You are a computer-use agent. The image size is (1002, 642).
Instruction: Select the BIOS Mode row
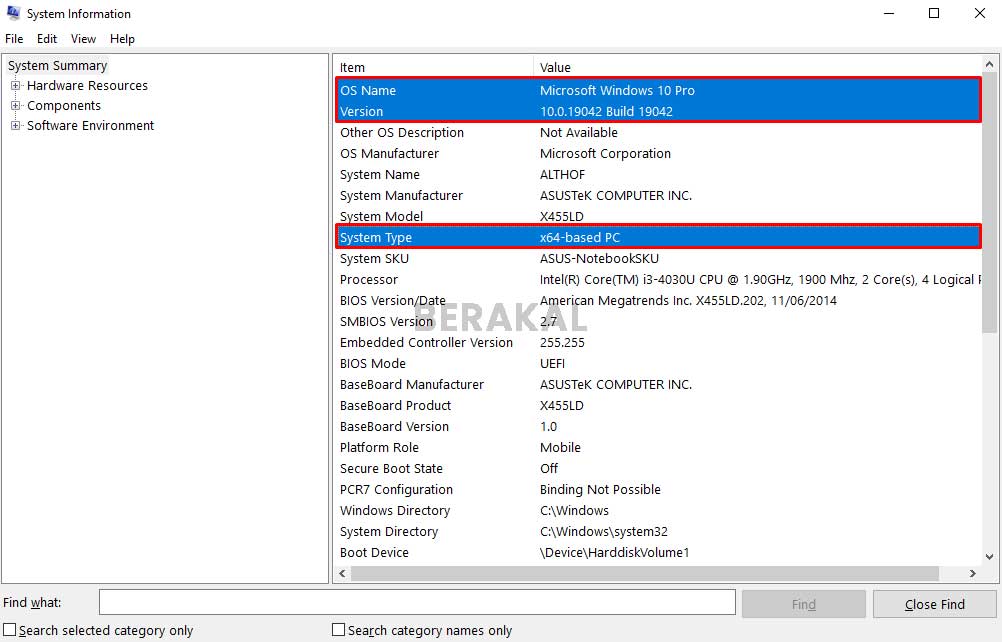pos(658,363)
